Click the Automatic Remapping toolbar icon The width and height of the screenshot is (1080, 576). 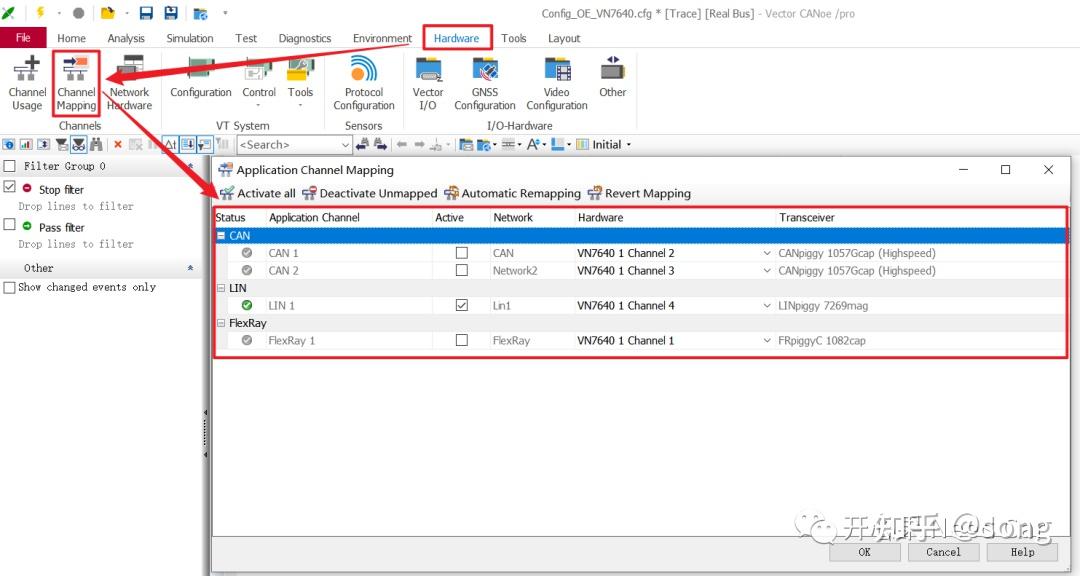tap(512, 194)
